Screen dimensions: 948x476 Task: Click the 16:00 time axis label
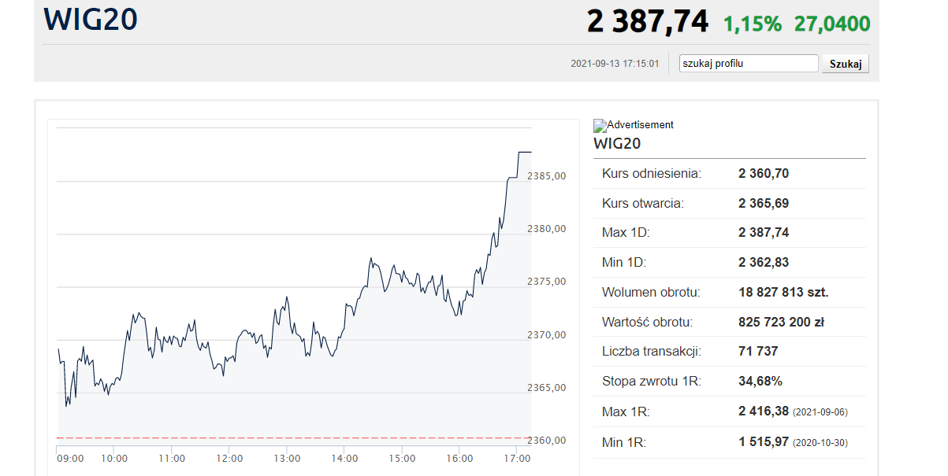(459, 458)
